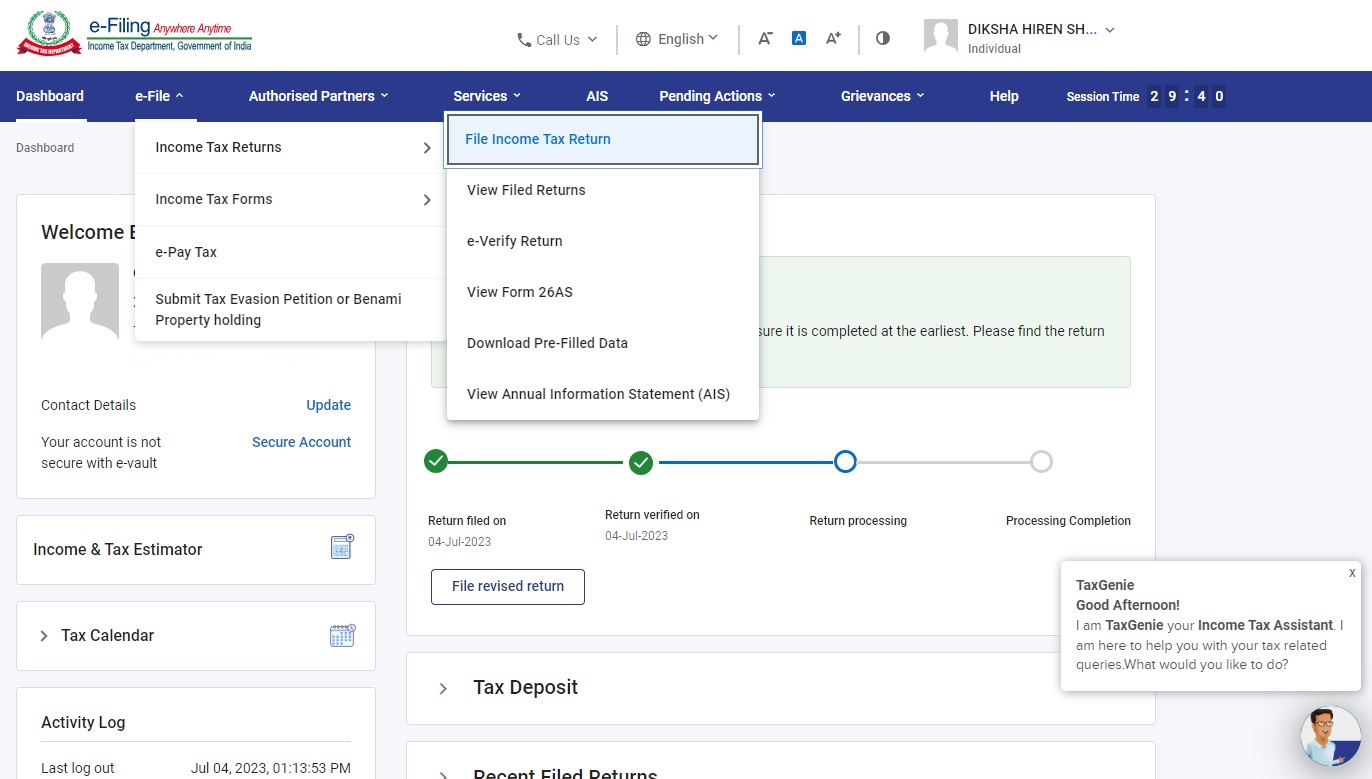Collapse the TaxGenie greeting popup
Screen dimensions: 1372x779
1351,573
